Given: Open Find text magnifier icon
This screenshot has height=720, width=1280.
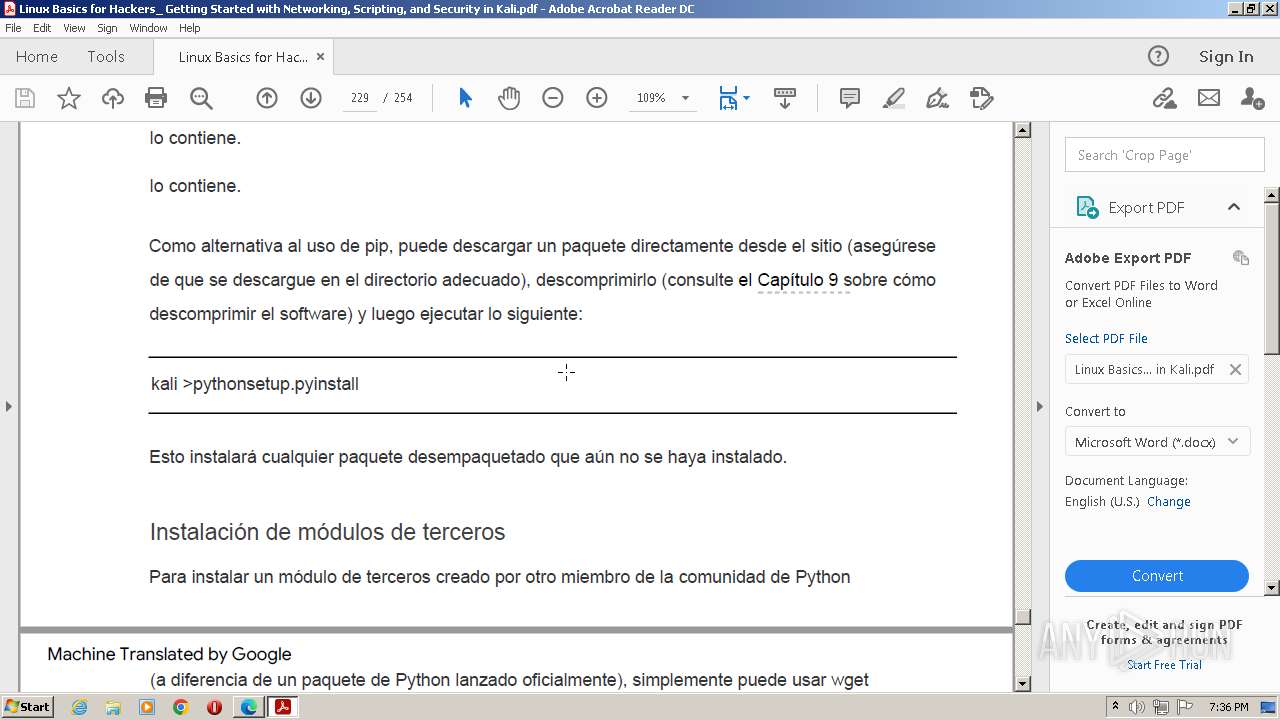Looking at the screenshot, I should click(201, 98).
